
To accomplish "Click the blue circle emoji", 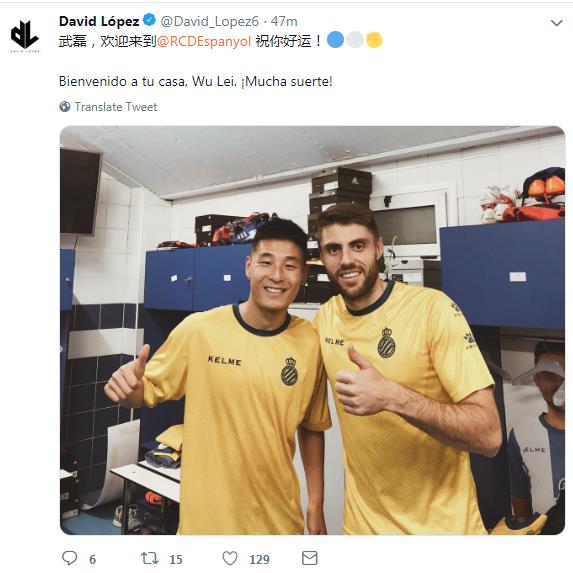I will point(335,40).
